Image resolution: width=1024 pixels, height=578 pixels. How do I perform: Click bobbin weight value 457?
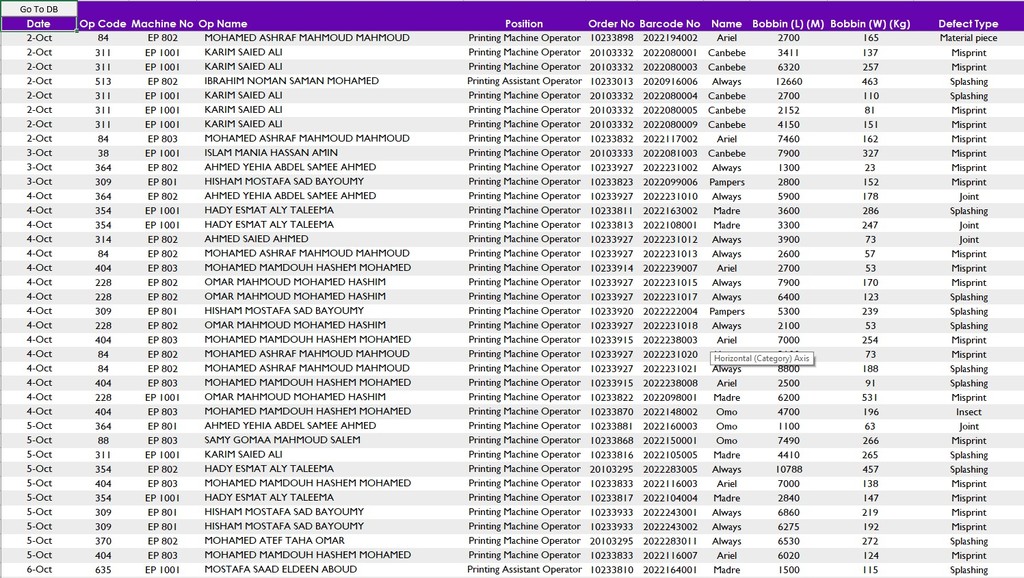[870, 469]
